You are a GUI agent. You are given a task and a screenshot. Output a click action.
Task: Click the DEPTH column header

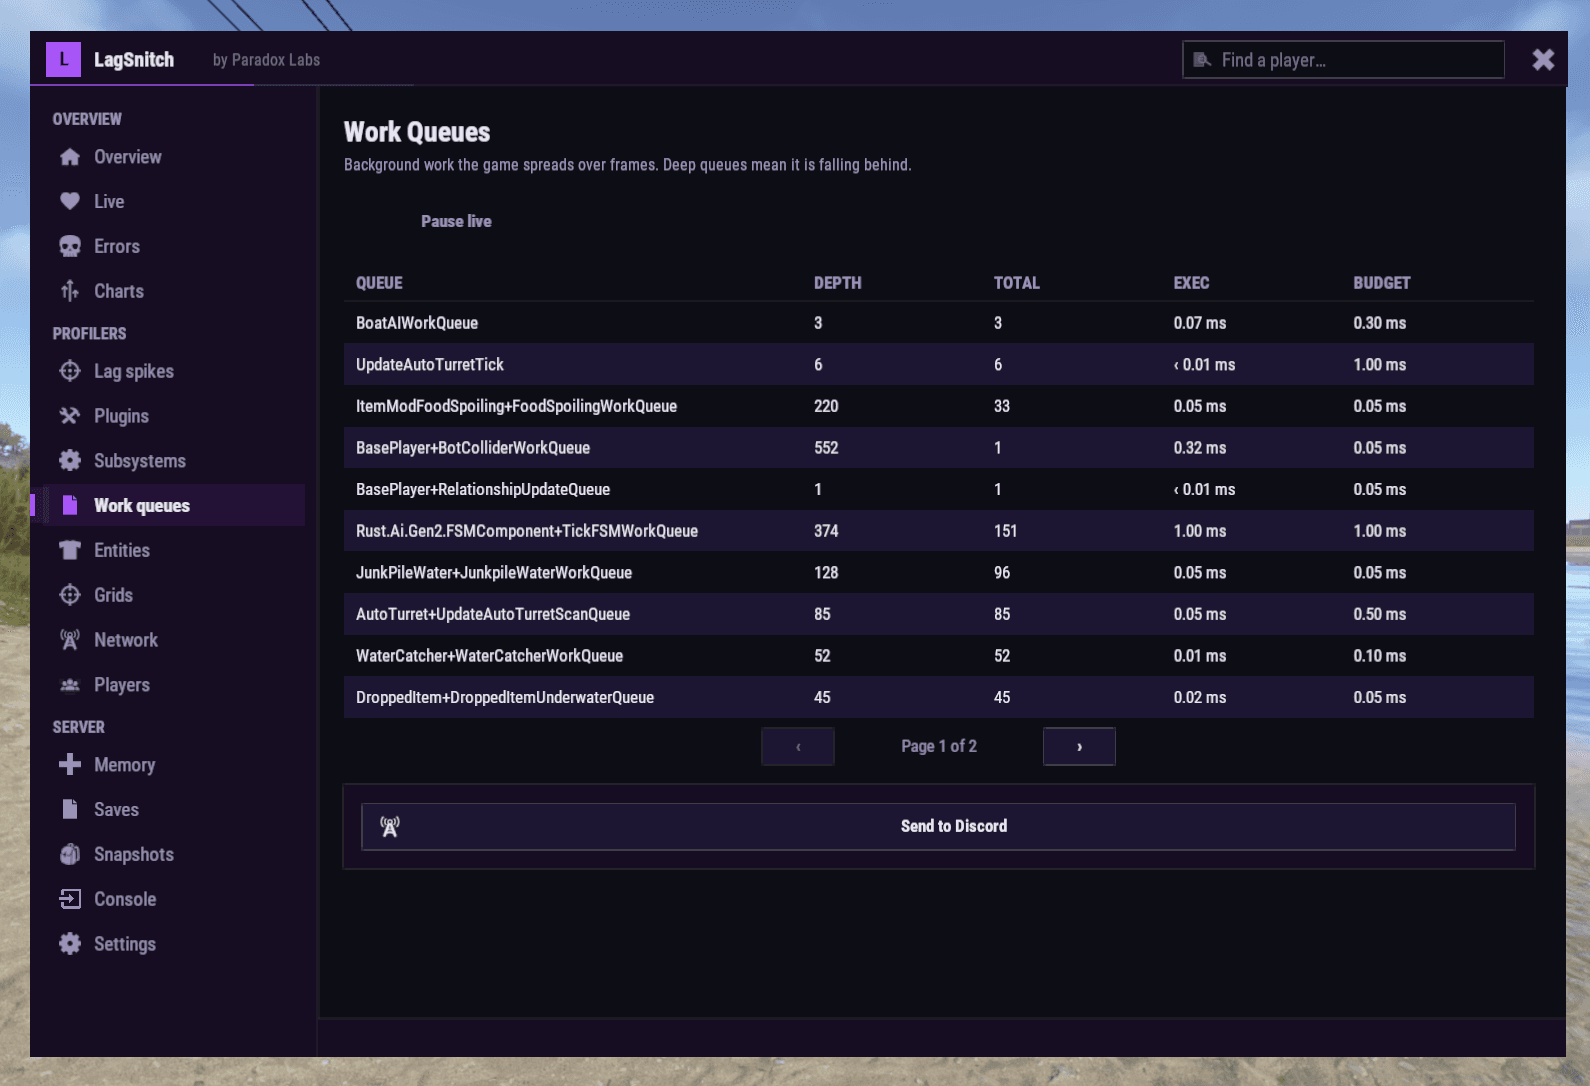[x=837, y=283]
